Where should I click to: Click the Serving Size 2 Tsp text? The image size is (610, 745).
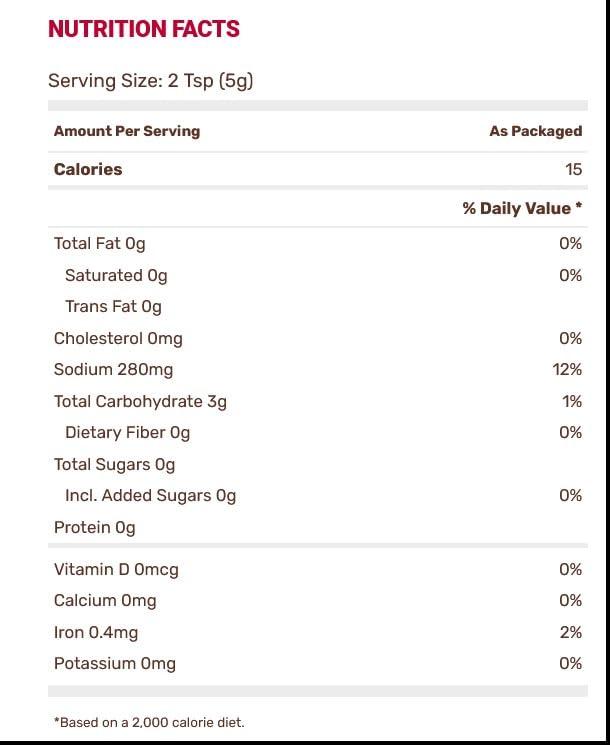150,81
